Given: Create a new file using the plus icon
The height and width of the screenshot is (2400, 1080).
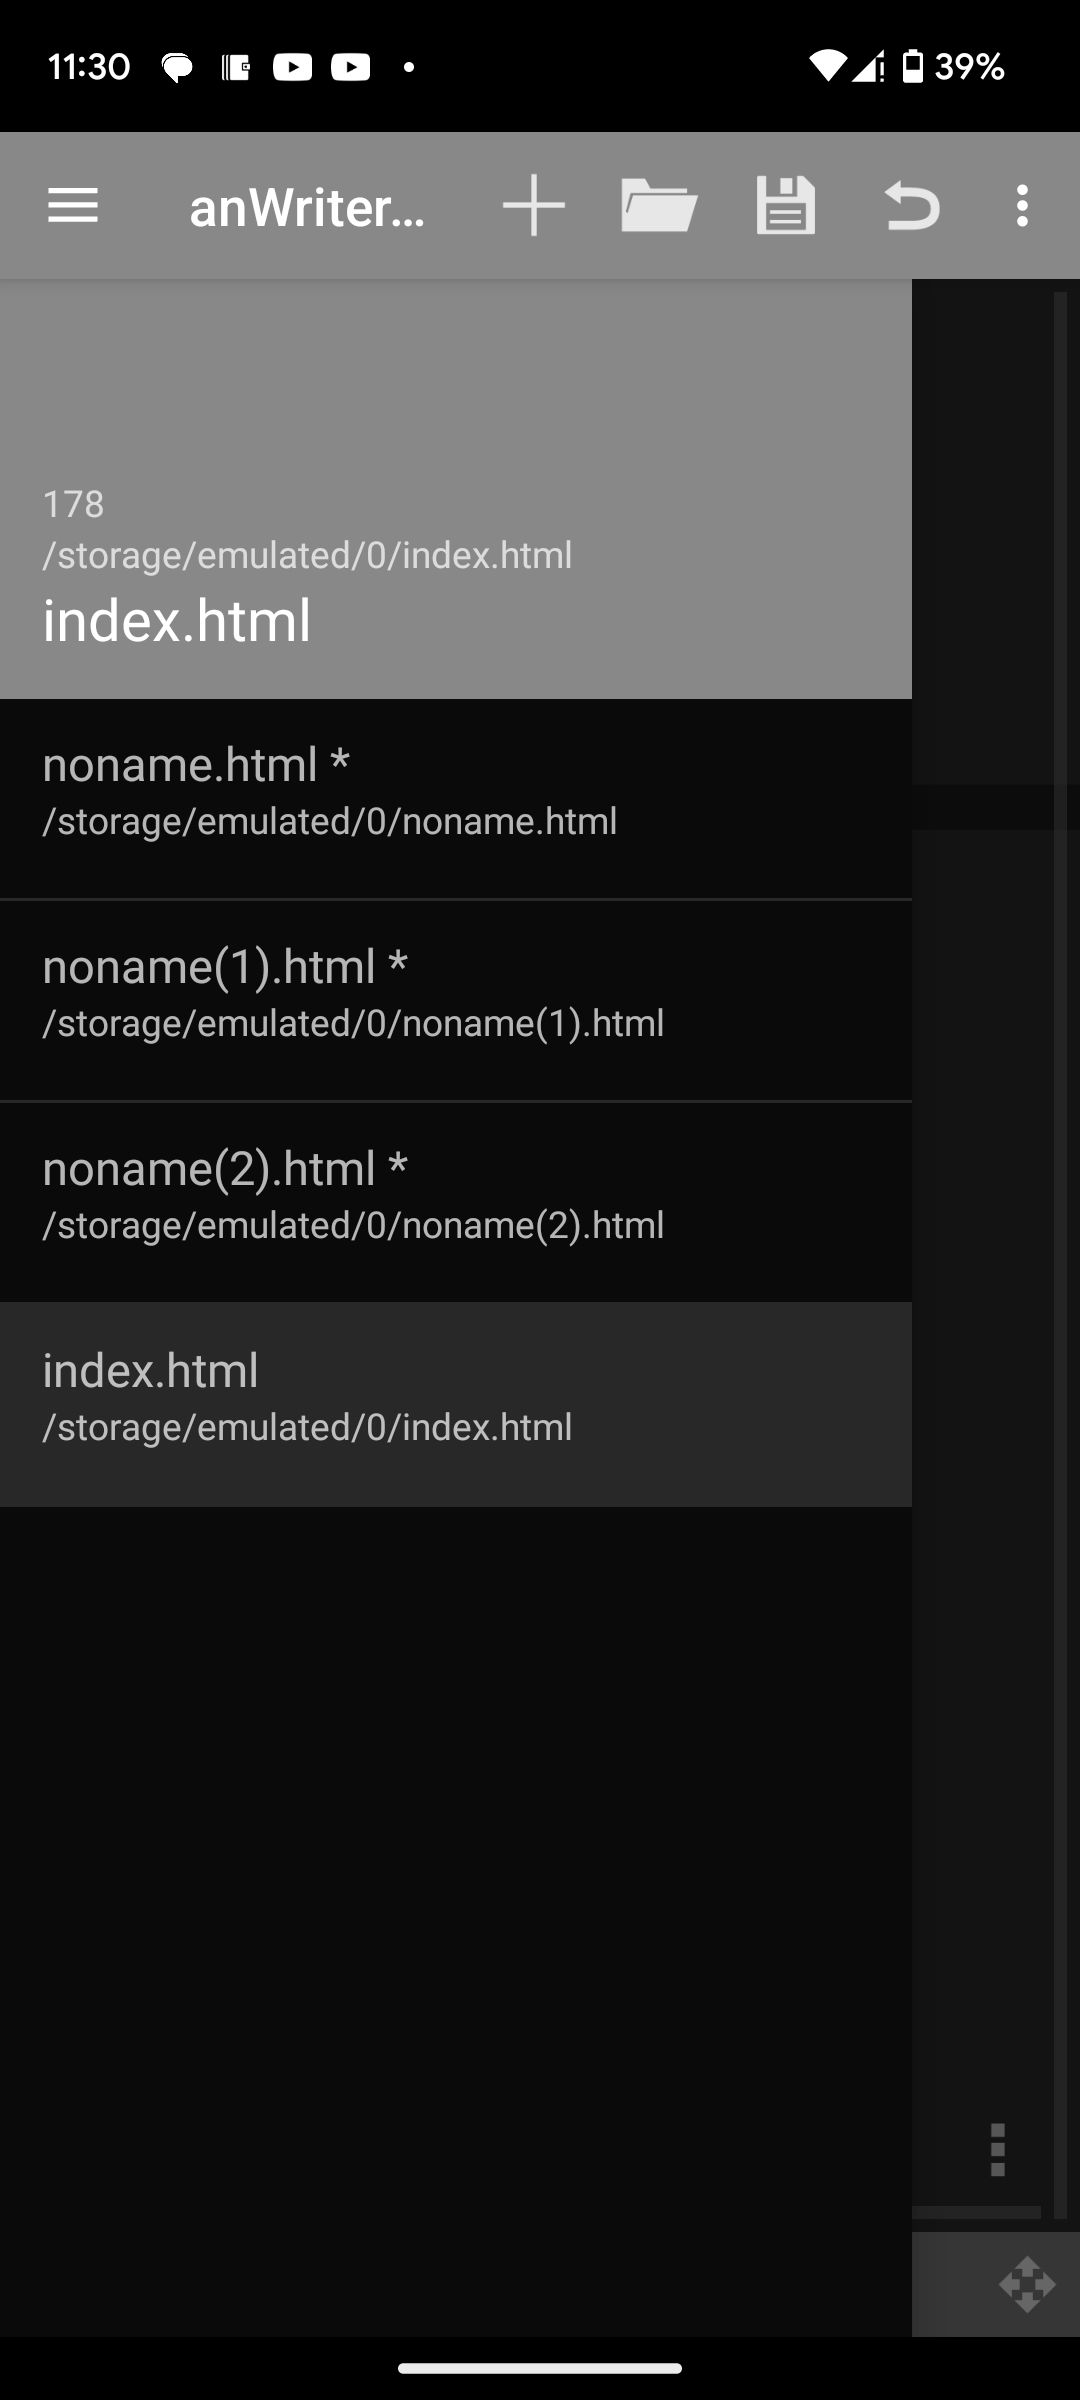Looking at the screenshot, I should [x=533, y=205].
